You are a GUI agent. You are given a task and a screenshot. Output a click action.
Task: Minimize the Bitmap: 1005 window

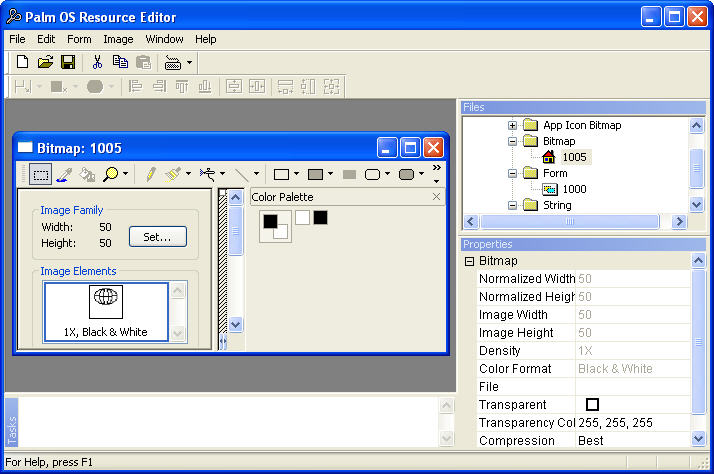387,148
